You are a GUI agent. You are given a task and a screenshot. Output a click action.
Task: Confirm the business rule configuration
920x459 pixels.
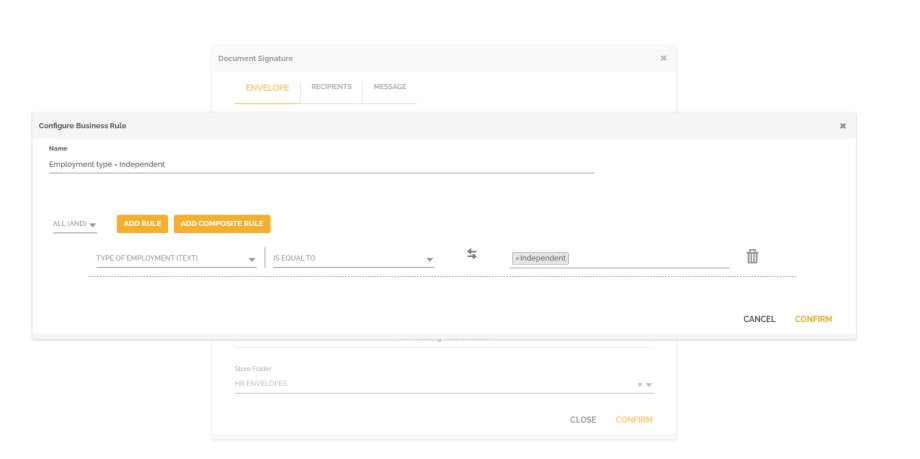coord(813,319)
